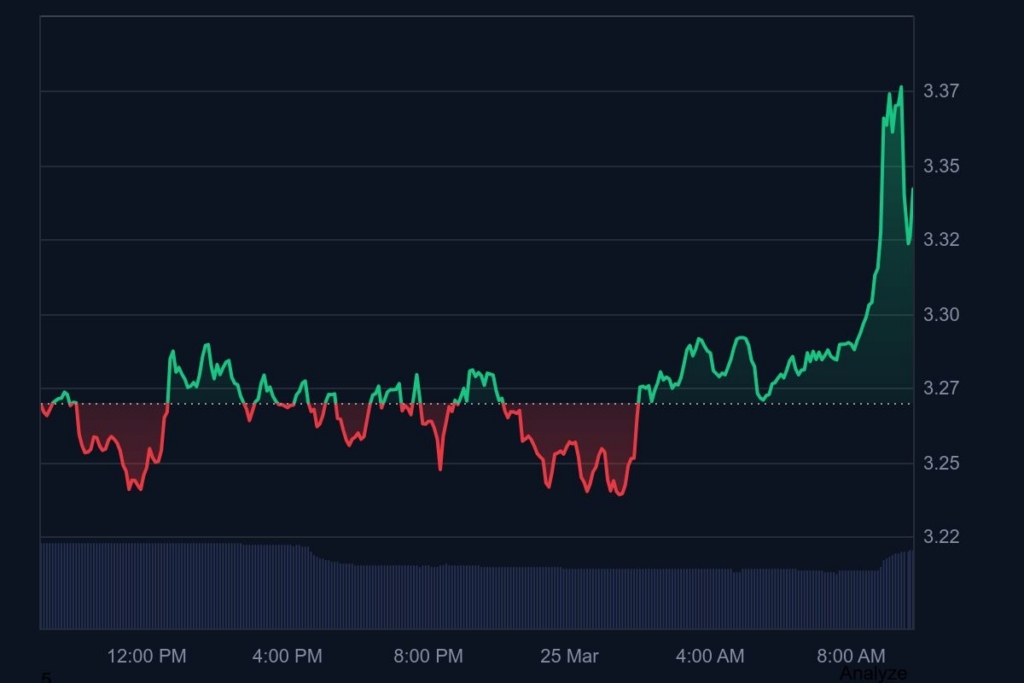Click the 8:00 PM axis label
This screenshot has height=683, width=1024.
428,656
